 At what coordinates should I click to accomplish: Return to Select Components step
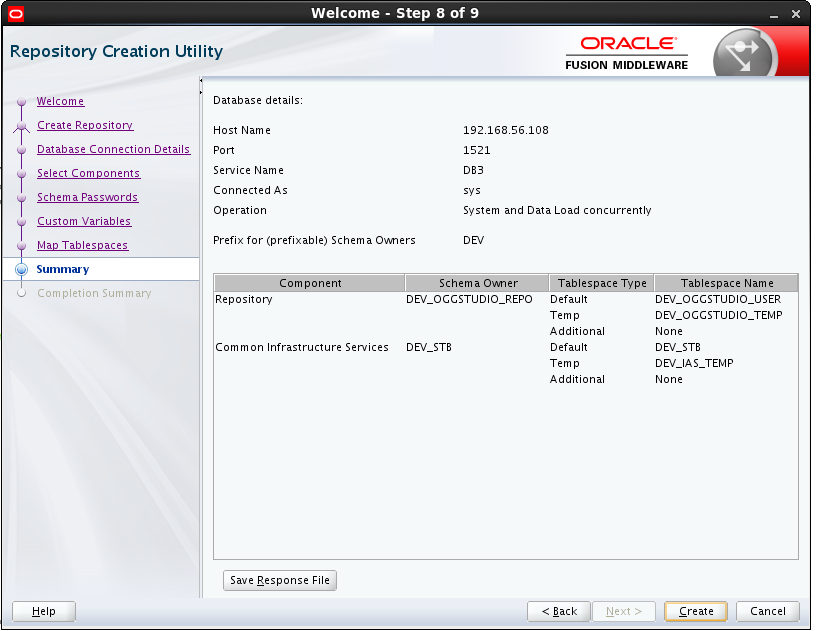[88, 173]
